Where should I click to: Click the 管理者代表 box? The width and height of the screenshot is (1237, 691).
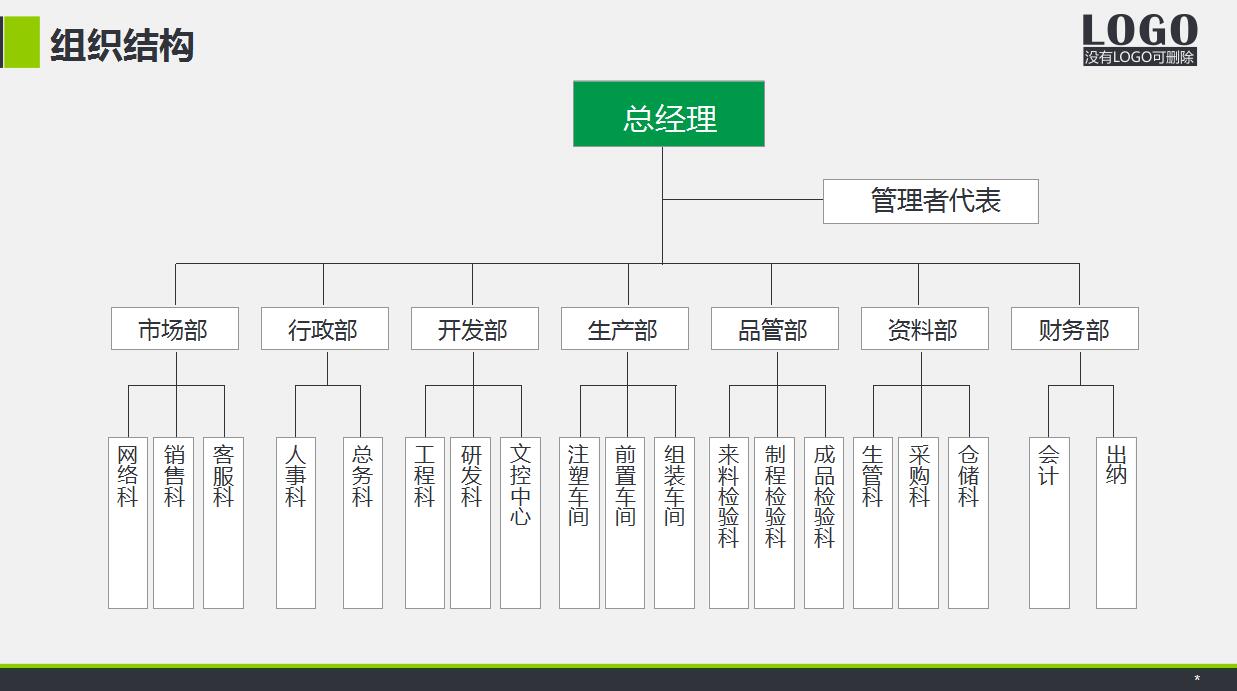click(930, 201)
